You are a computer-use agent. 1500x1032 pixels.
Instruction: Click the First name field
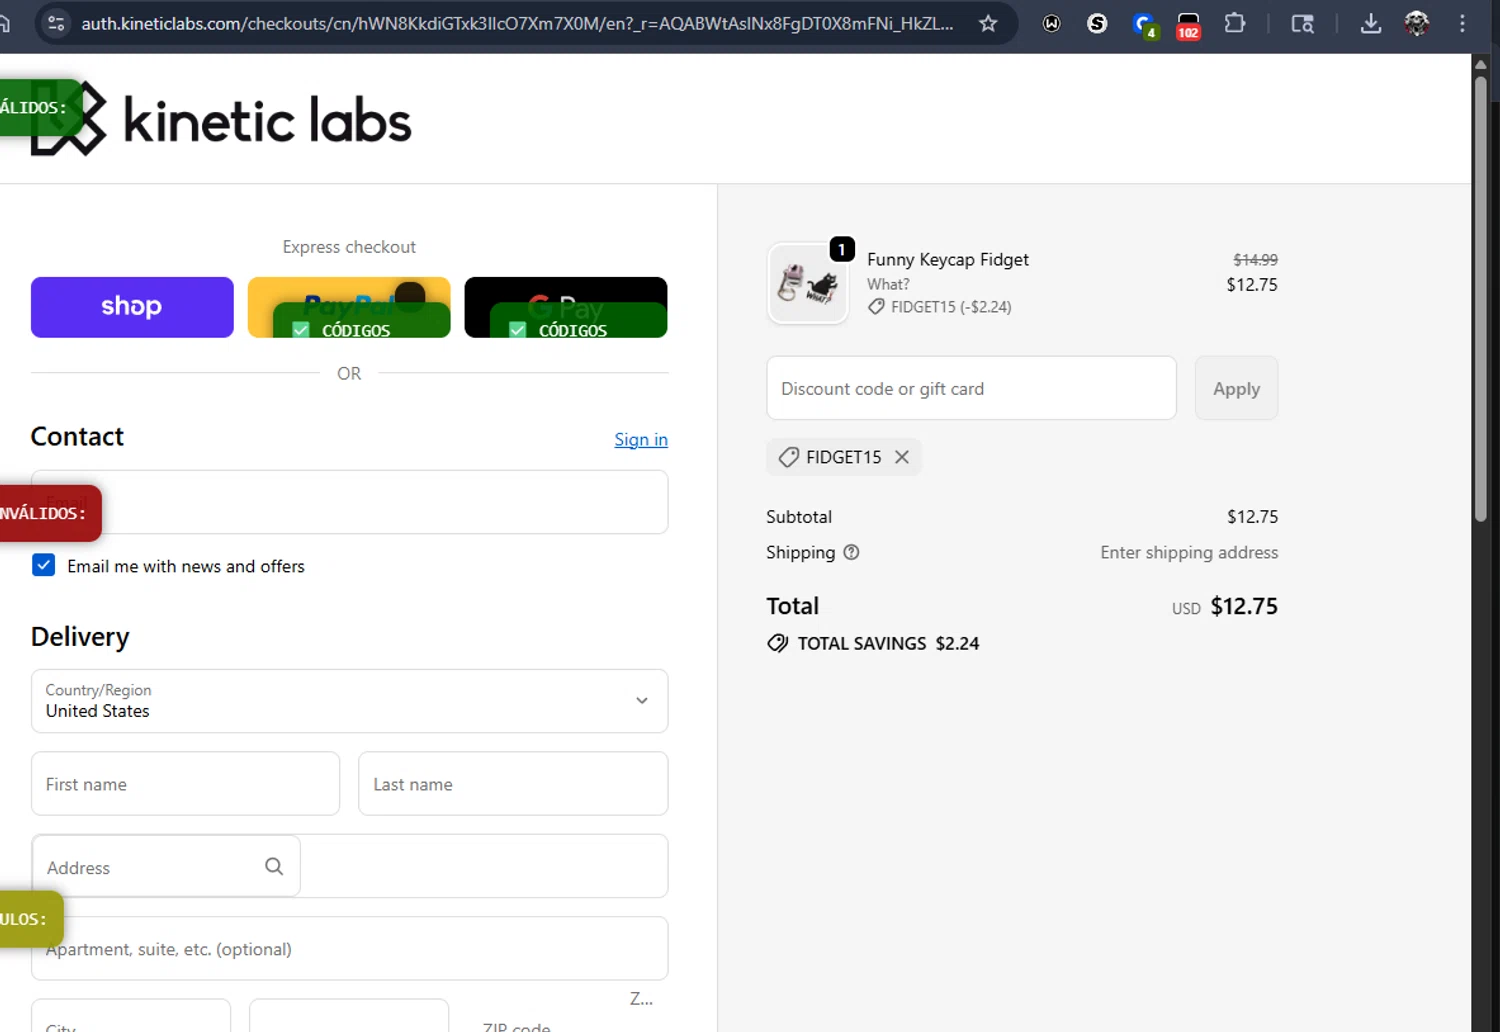click(x=185, y=784)
